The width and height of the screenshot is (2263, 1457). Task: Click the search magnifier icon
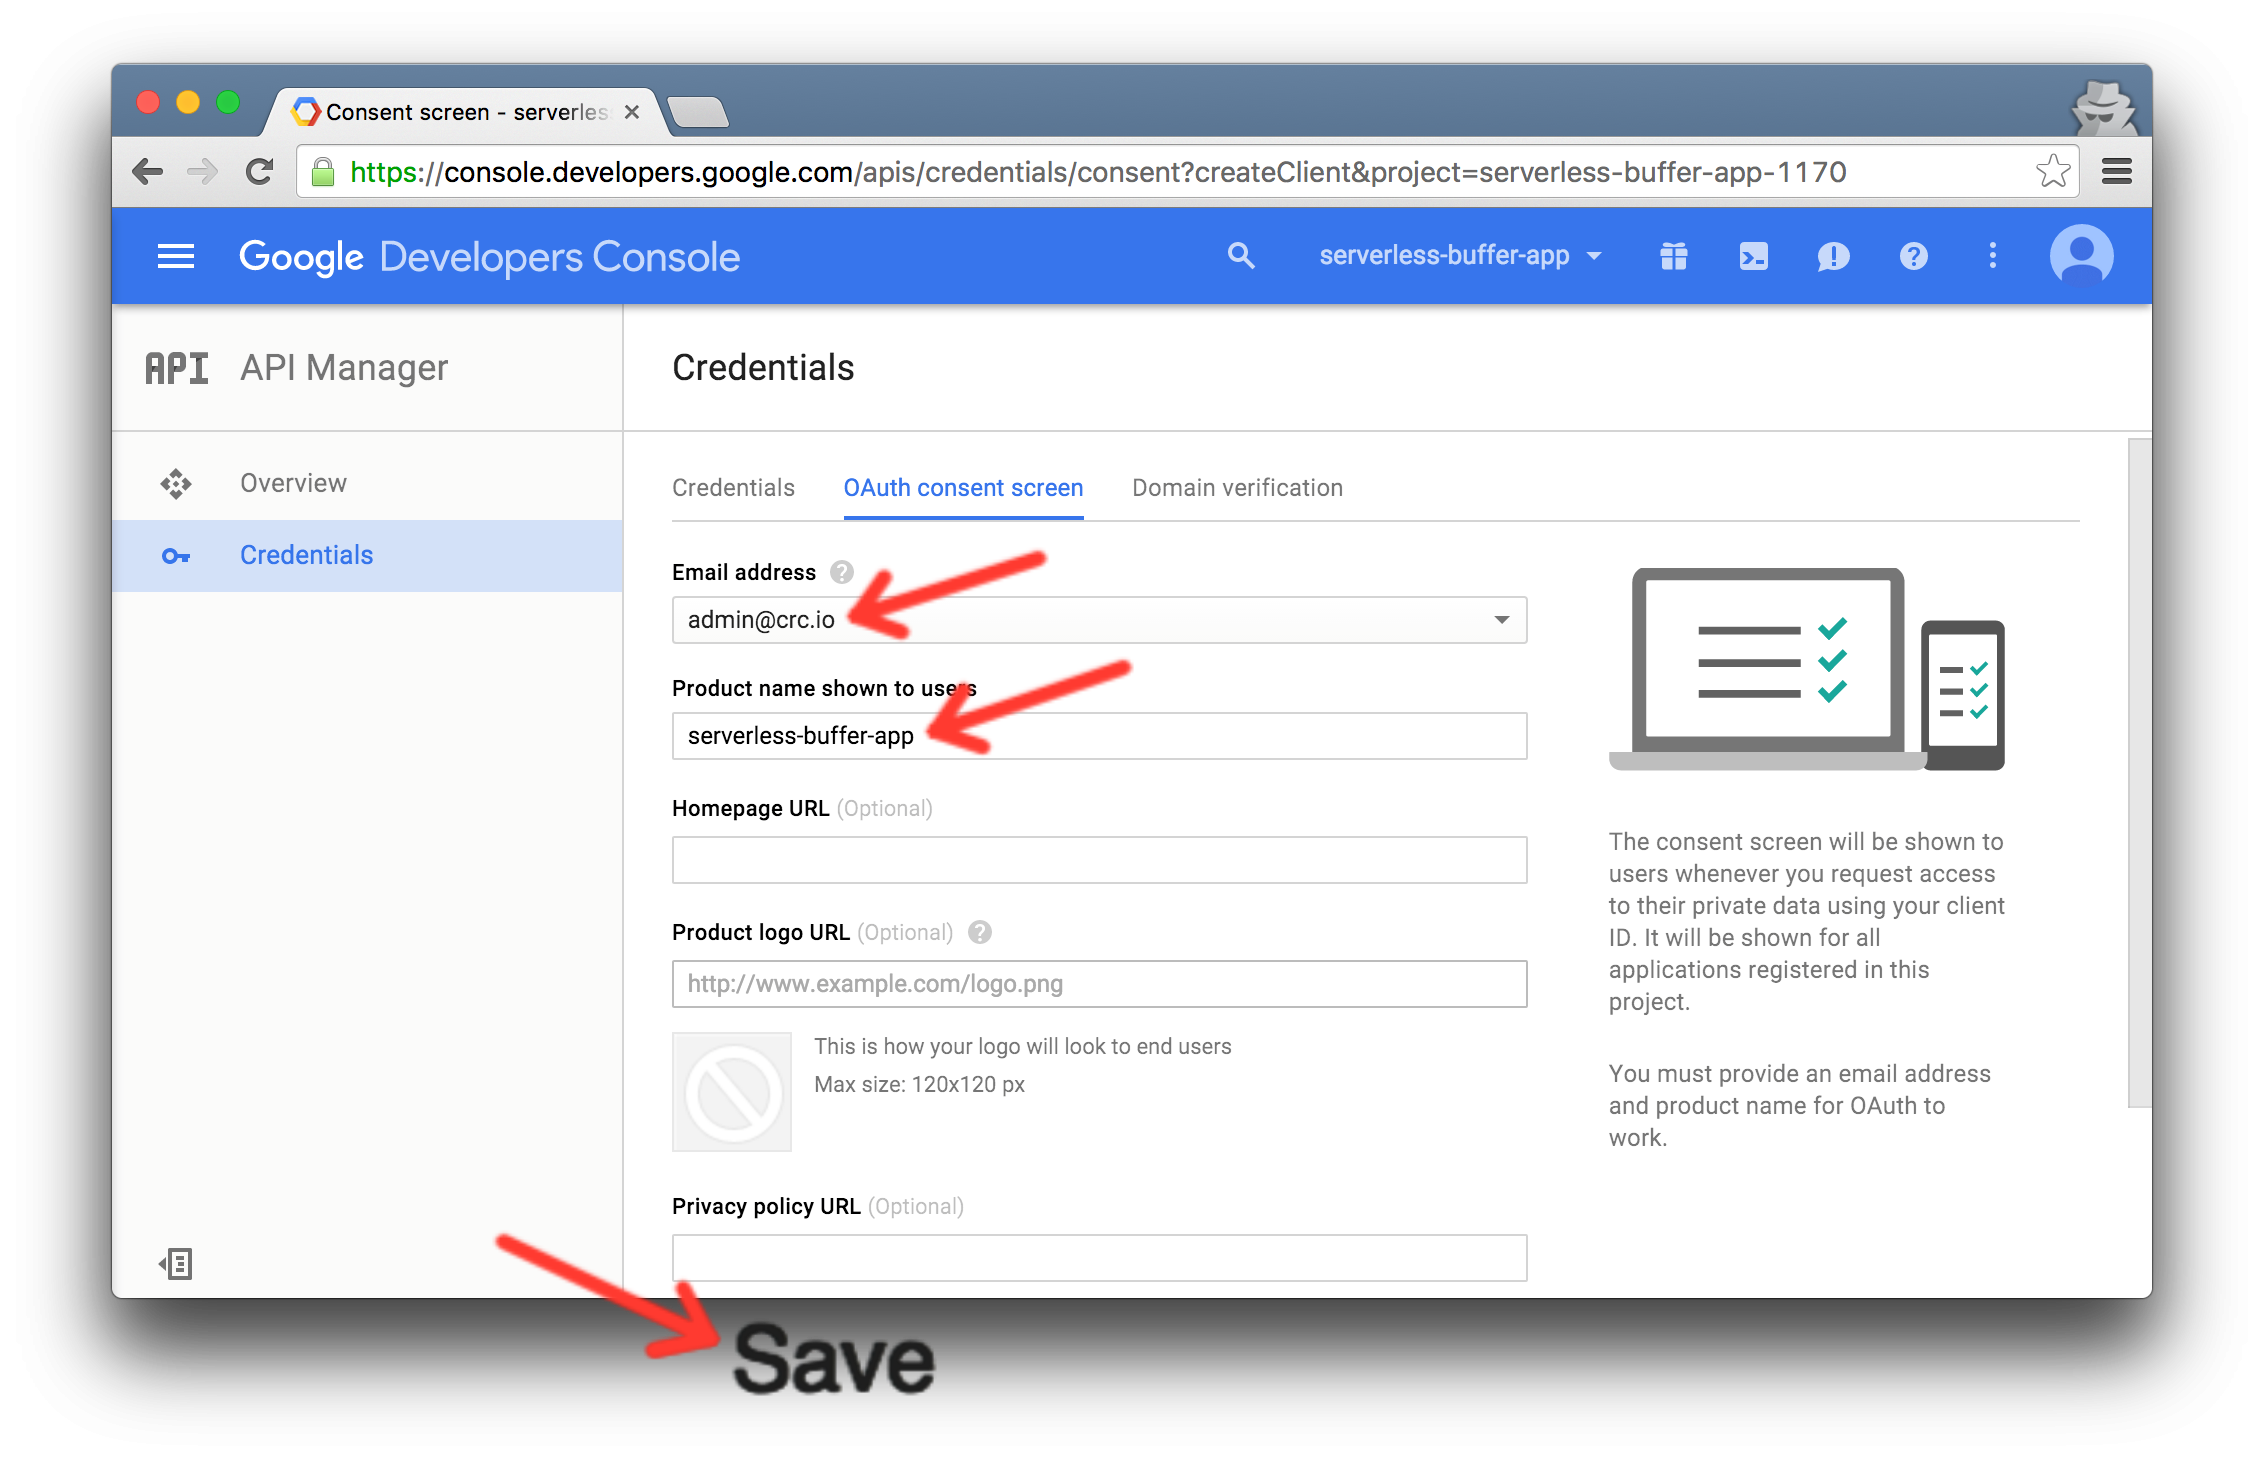tap(1240, 256)
